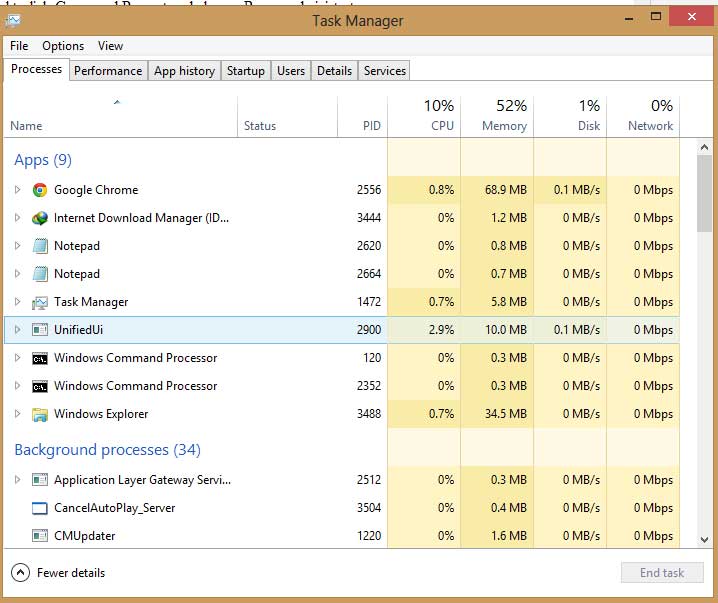Click the vertical scrollbar thumb

704,194
